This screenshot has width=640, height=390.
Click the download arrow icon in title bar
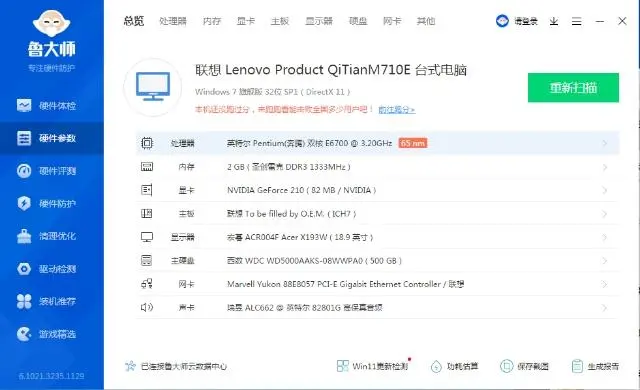pos(553,21)
